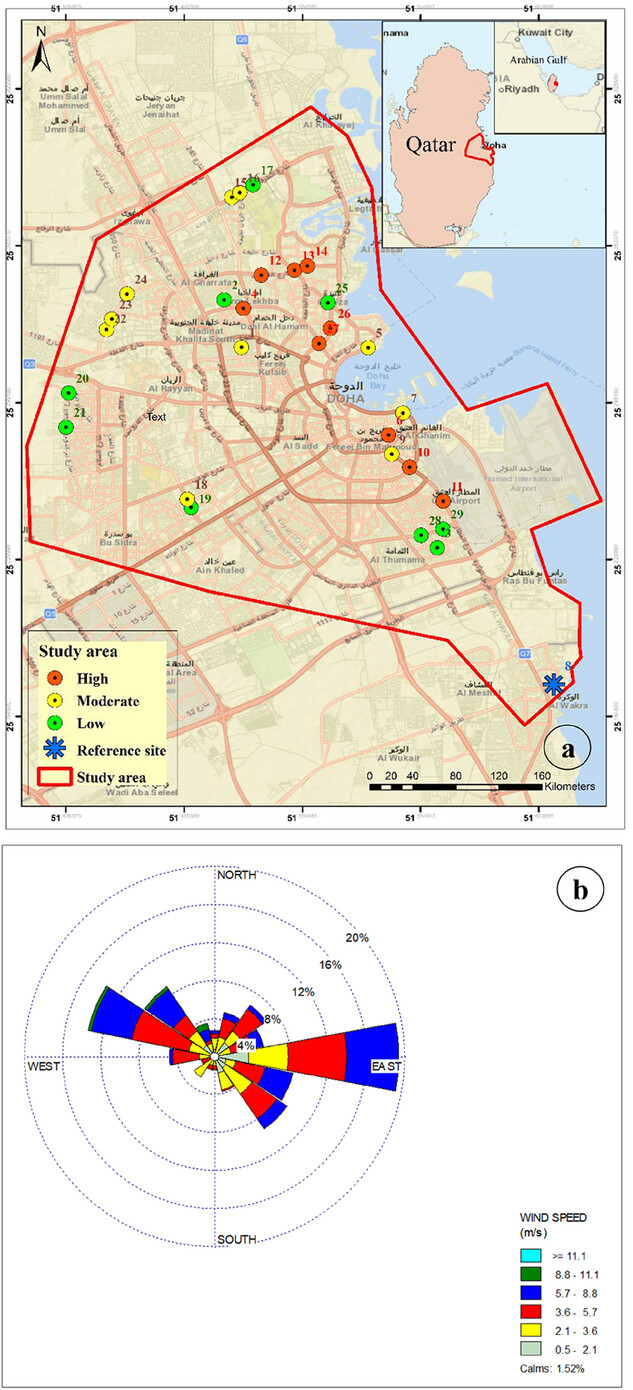Click the Riyadh label in inset
The image size is (633, 1390).
pos(523,89)
